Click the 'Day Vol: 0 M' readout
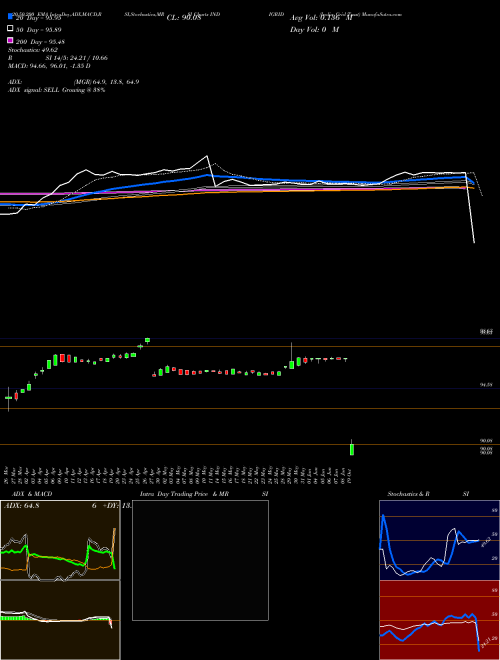 coord(314,29)
